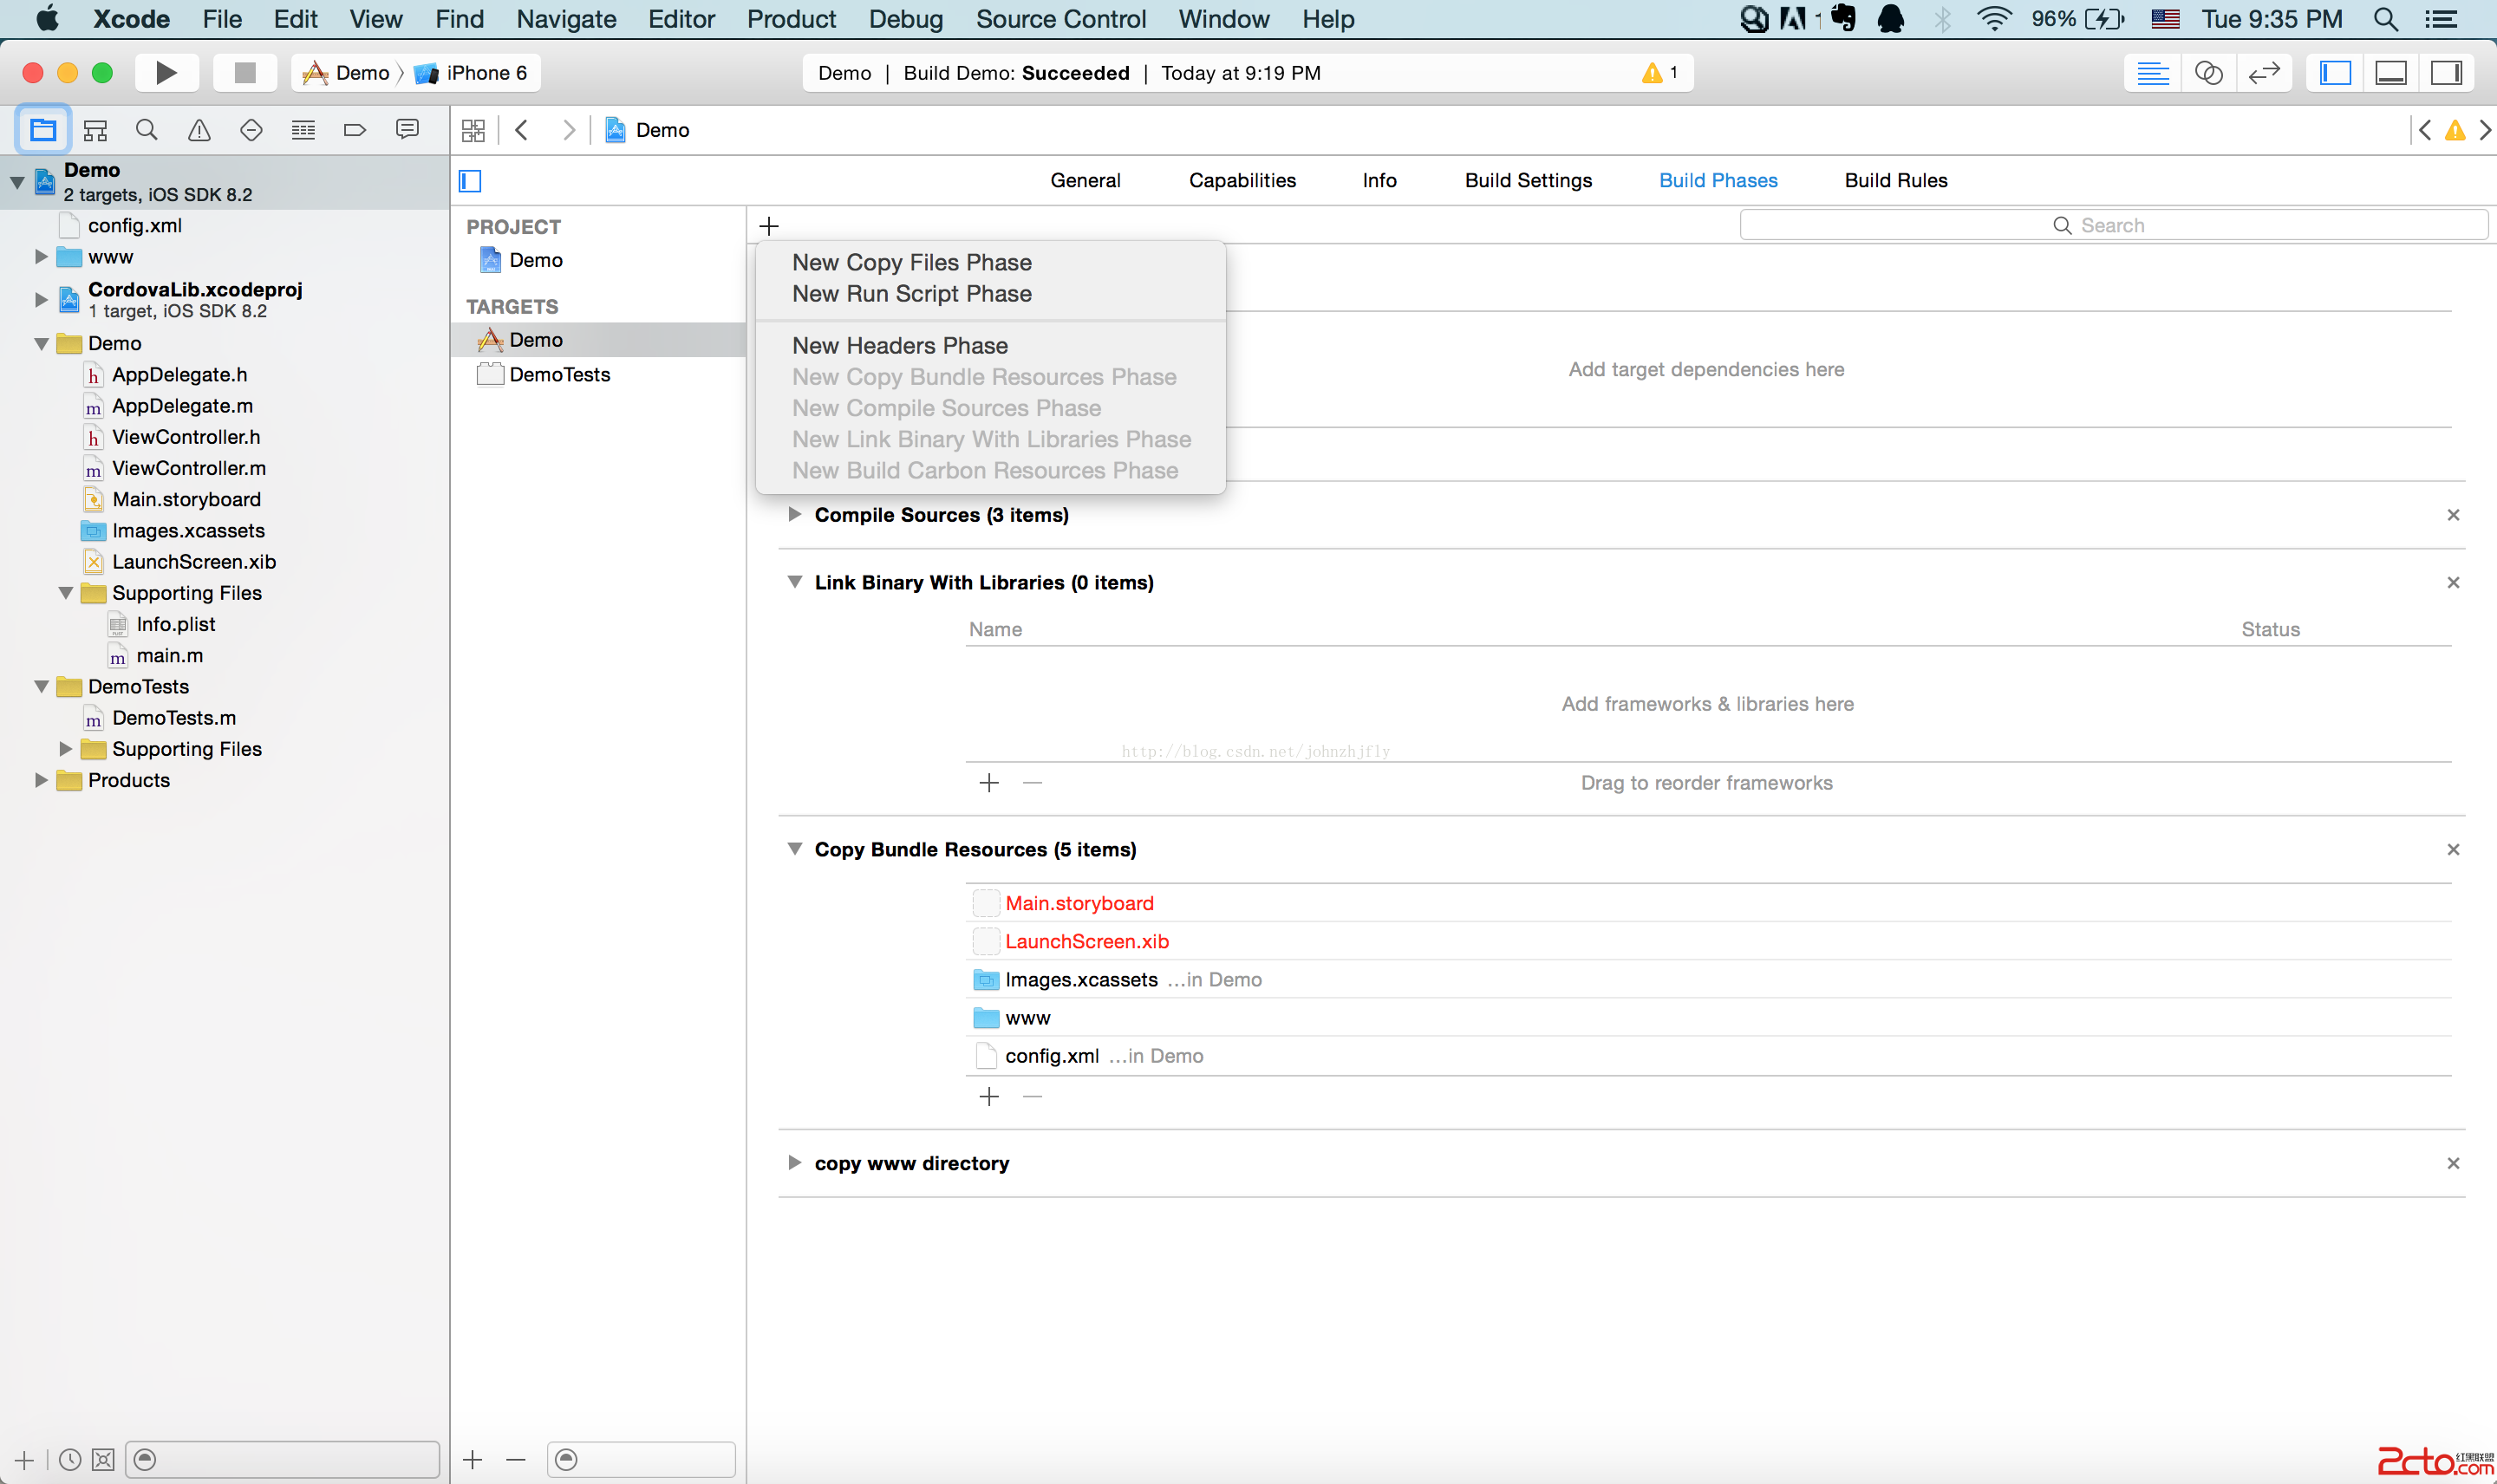Toggle the bottom Debug area visibility
Screen dimensions: 2497x1484
click(x=2390, y=73)
